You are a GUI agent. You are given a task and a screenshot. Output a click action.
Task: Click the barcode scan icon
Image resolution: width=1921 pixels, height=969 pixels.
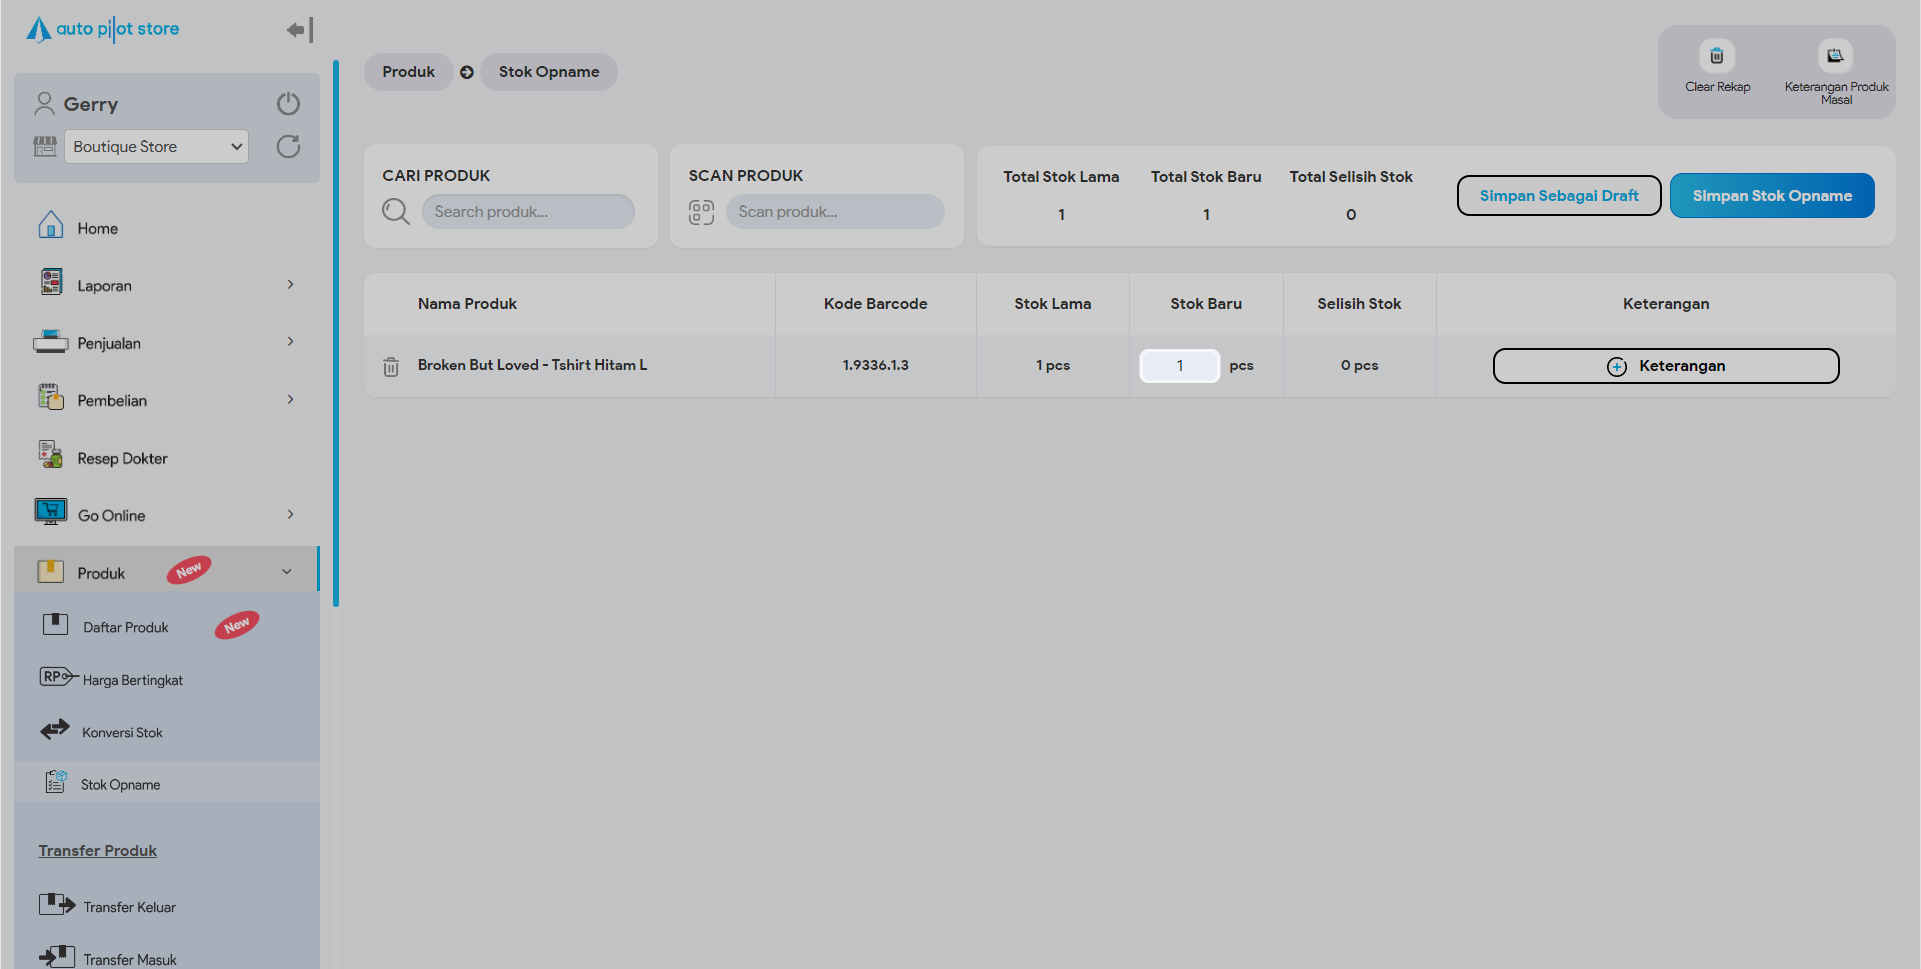(701, 212)
